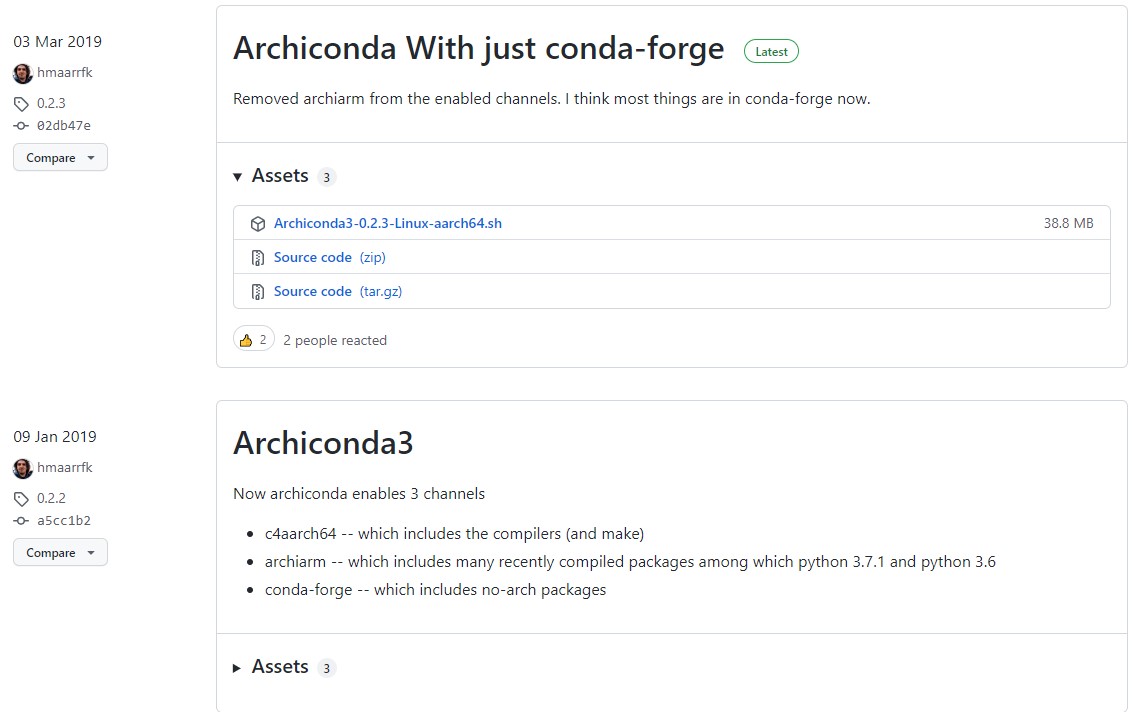Open hmaarrfk avatar on the 03 Mar 2019 release
The image size is (1135, 712).
pos(23,73)
